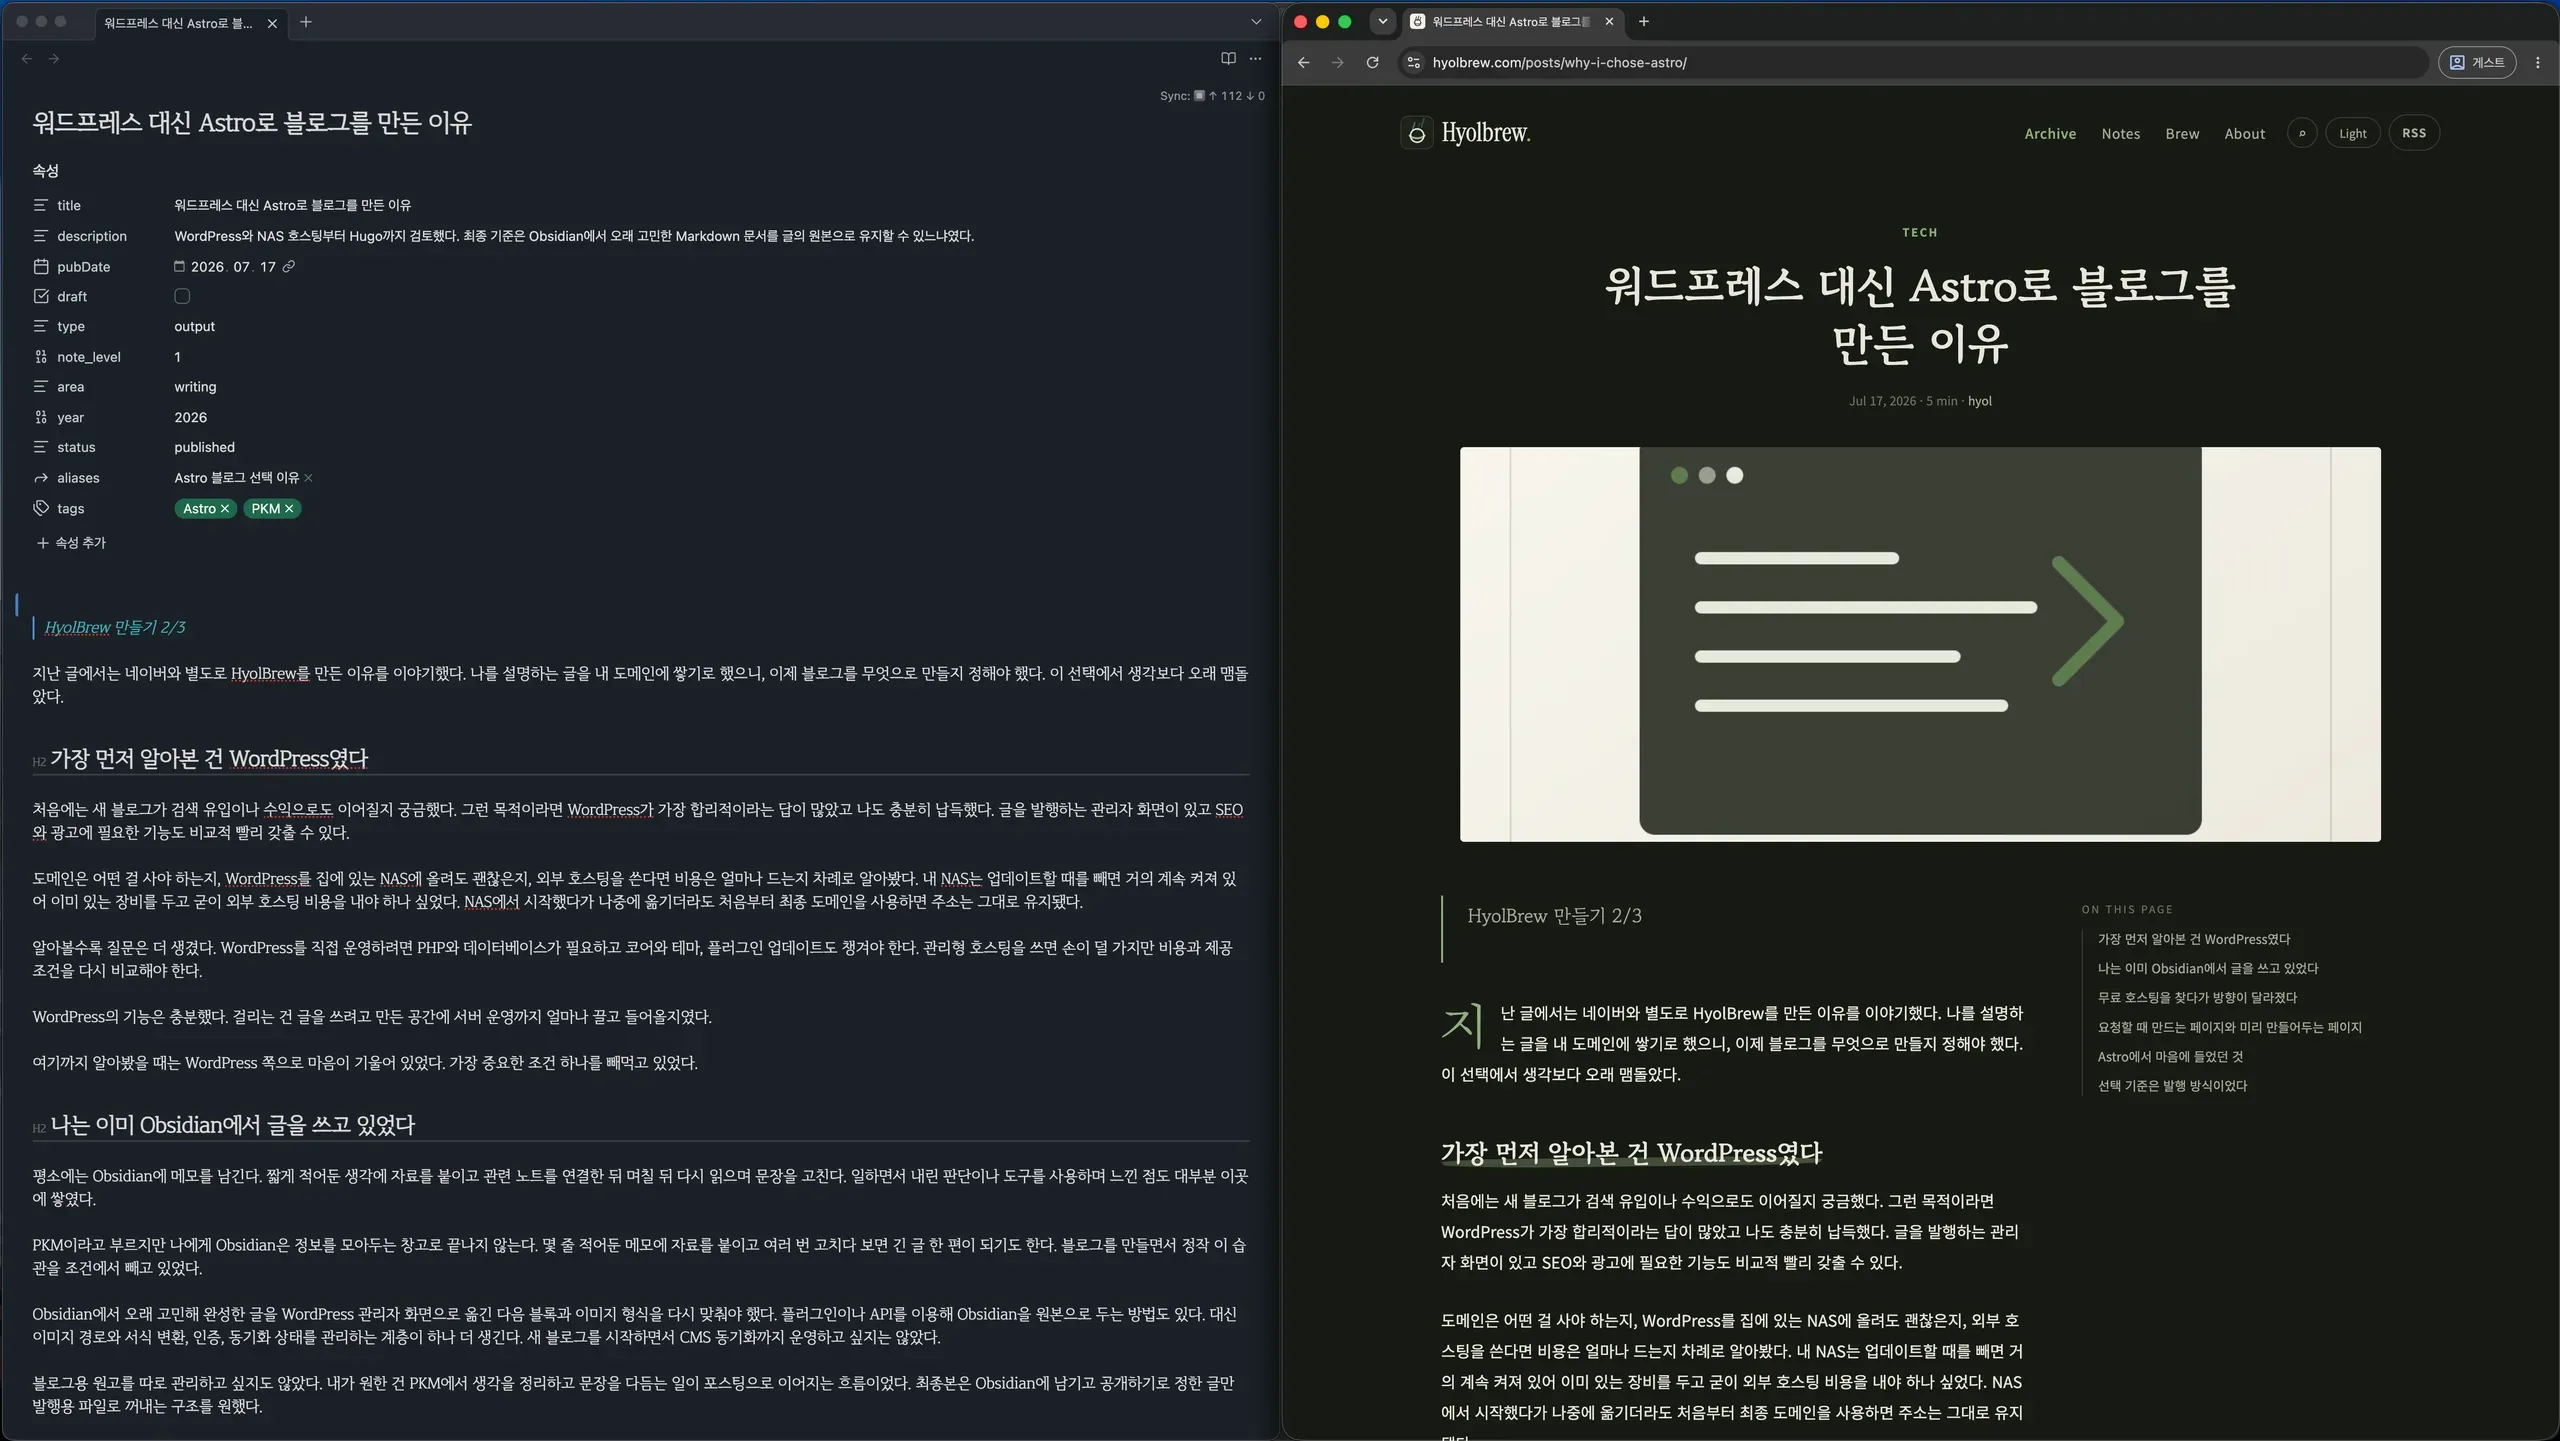Click the 속성 properties heading
The width and height of the screenshot is (2560, 1441).
(x=46, y=171)
